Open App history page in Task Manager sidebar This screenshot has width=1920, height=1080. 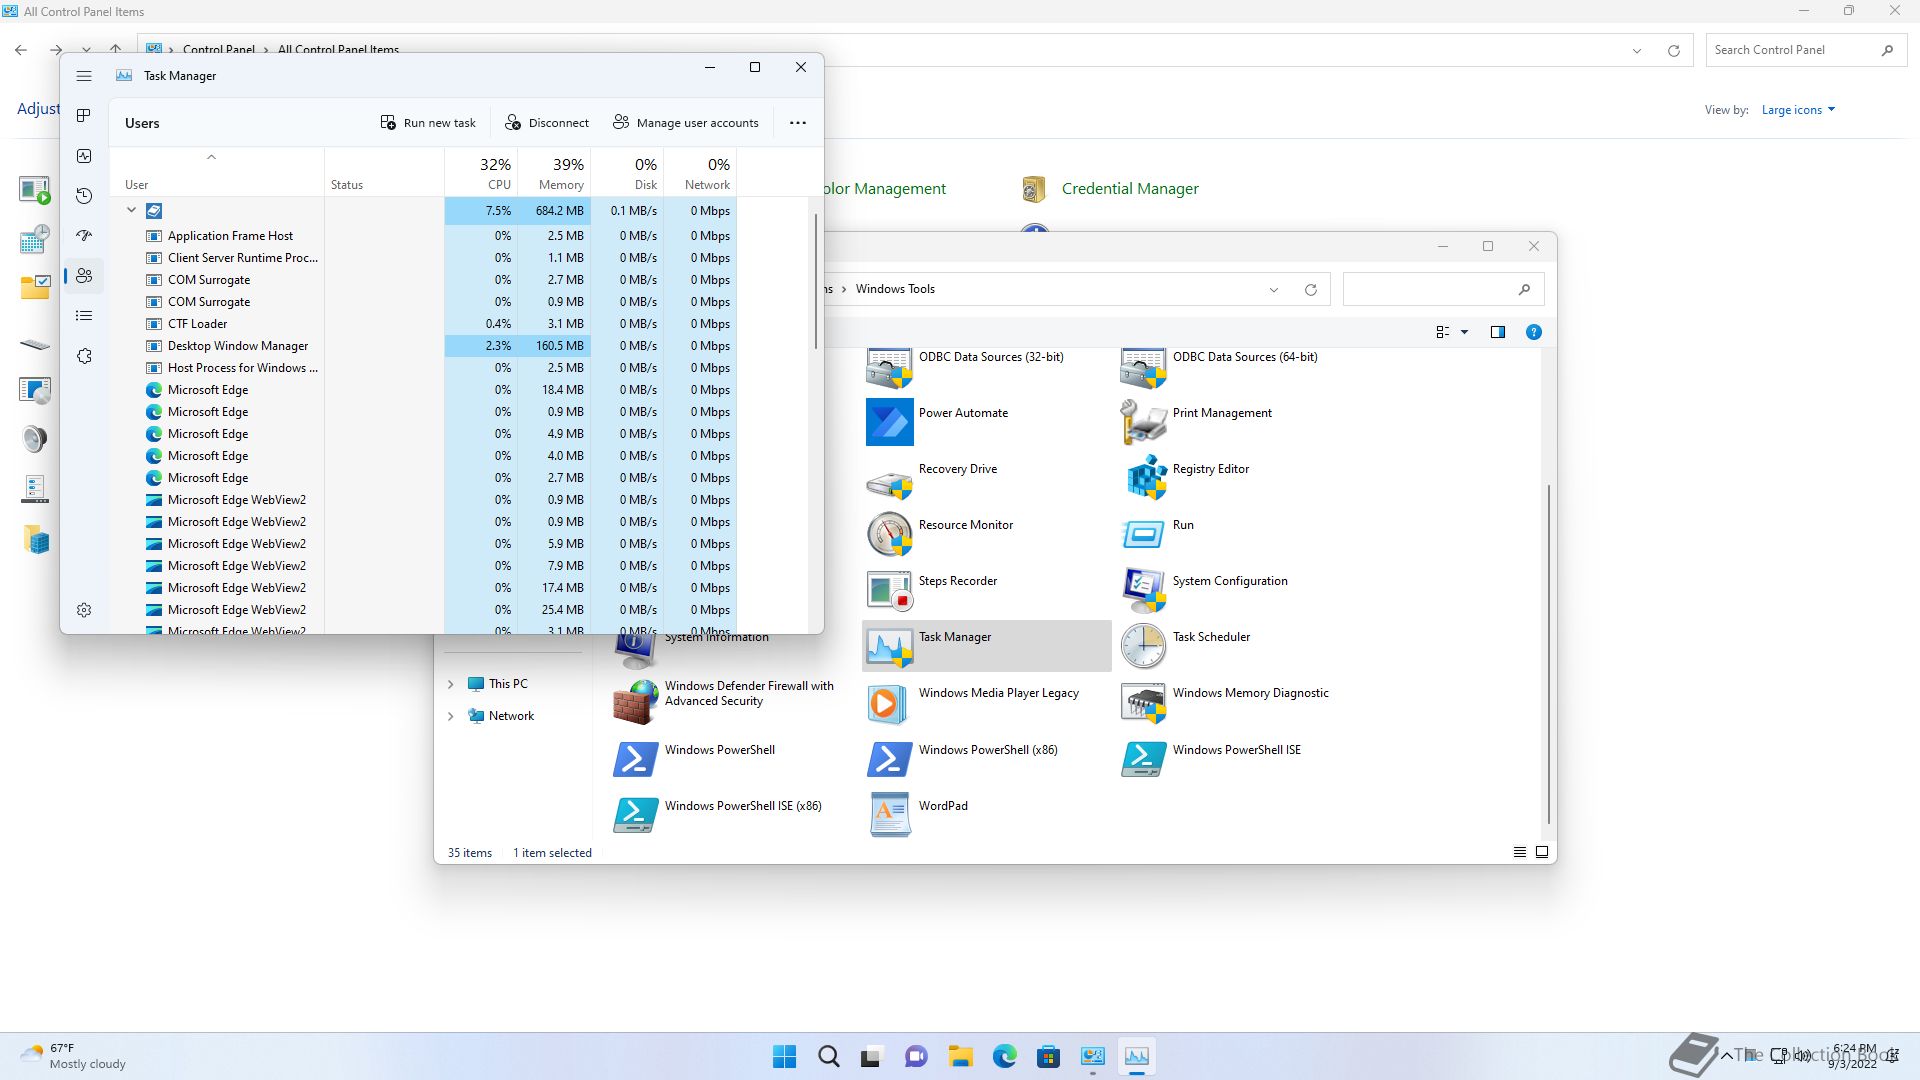tap(84, 196)
